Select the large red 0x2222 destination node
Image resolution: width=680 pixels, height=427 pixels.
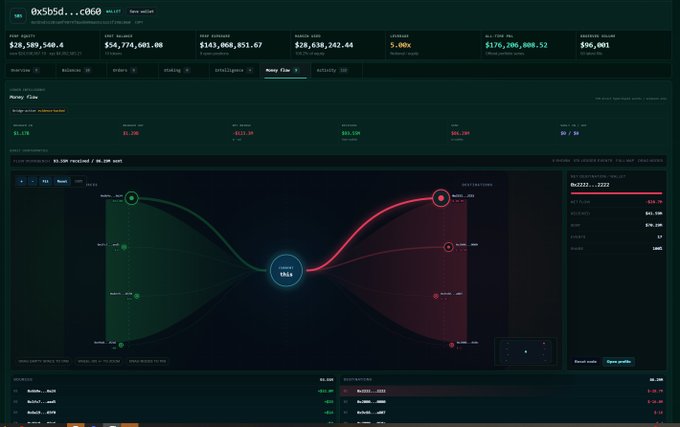441,198
